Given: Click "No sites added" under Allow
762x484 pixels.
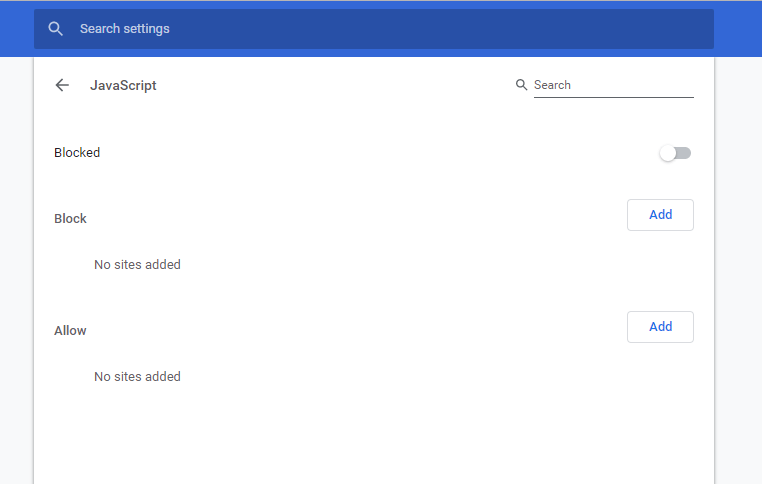Looking at the screenshot, I should click(x=137, y=377).
